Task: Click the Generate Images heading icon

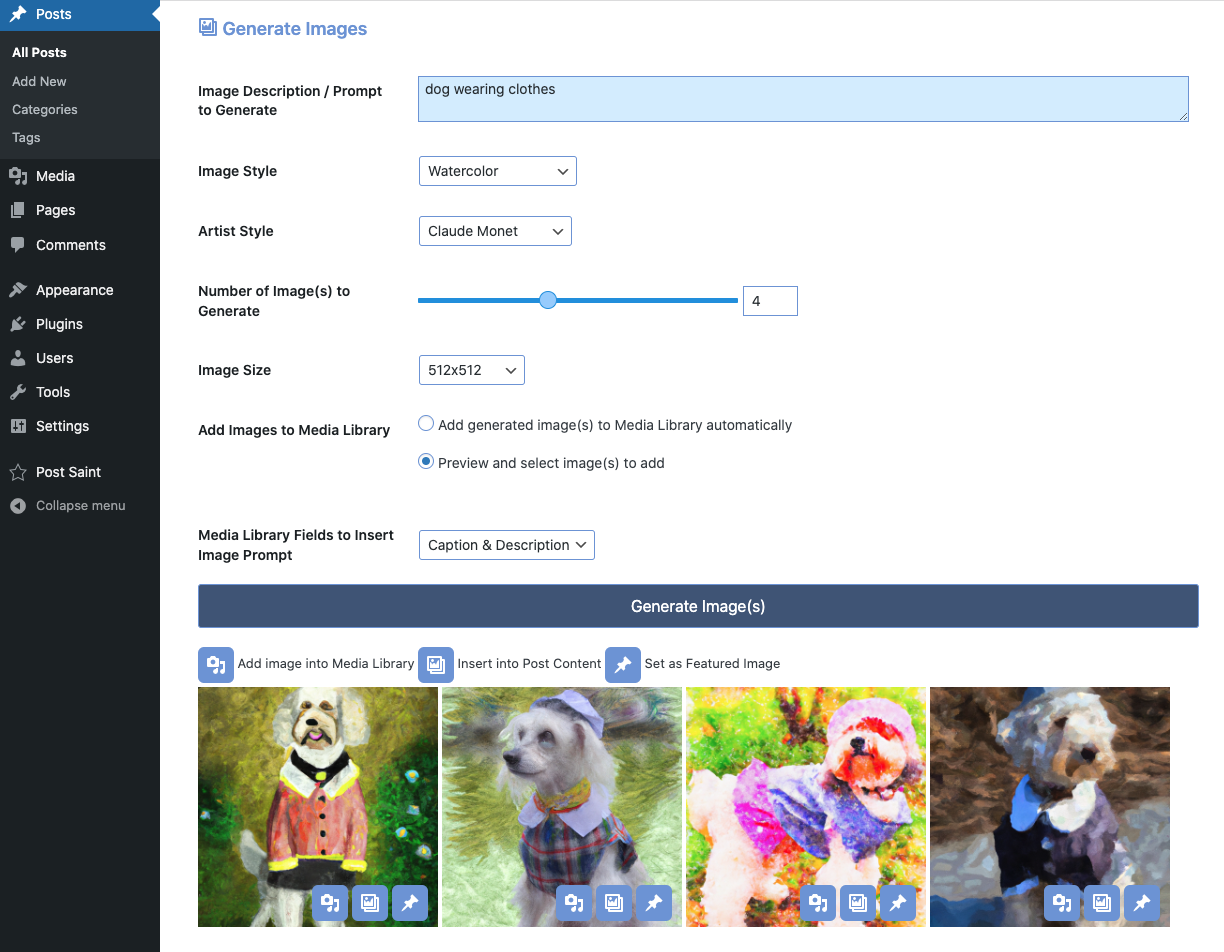Action: (207, 28)
